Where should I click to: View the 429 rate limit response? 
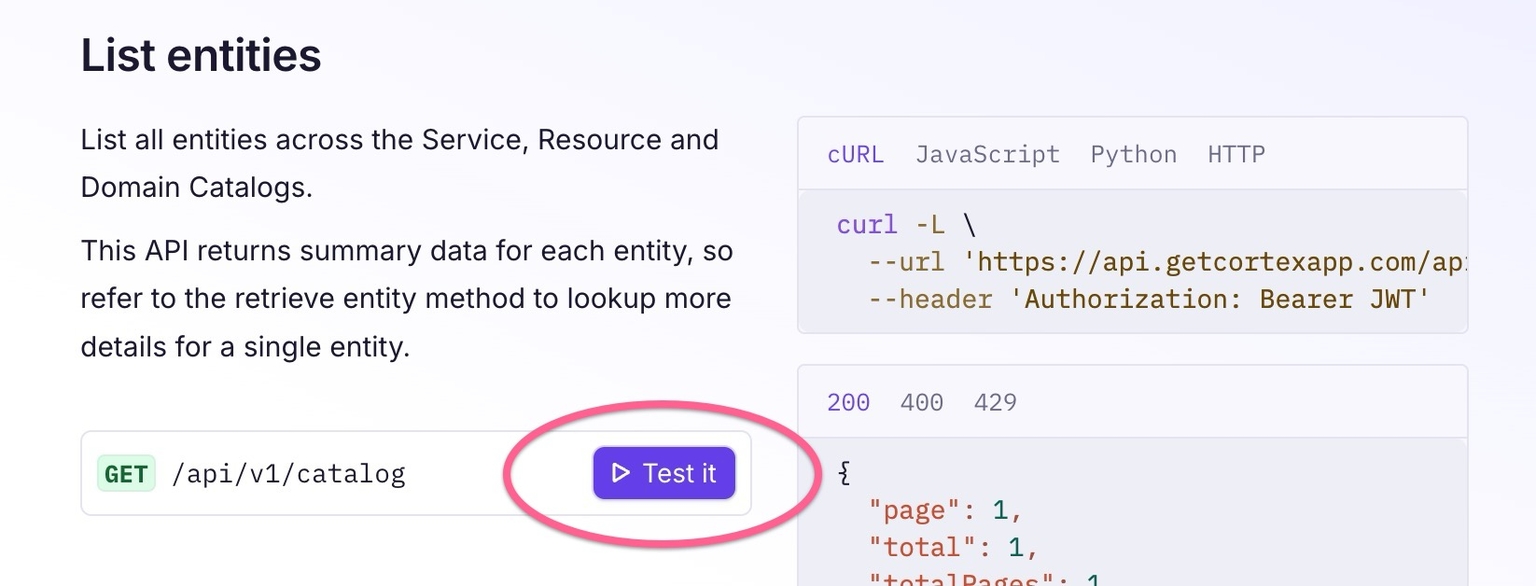[996, 402]
